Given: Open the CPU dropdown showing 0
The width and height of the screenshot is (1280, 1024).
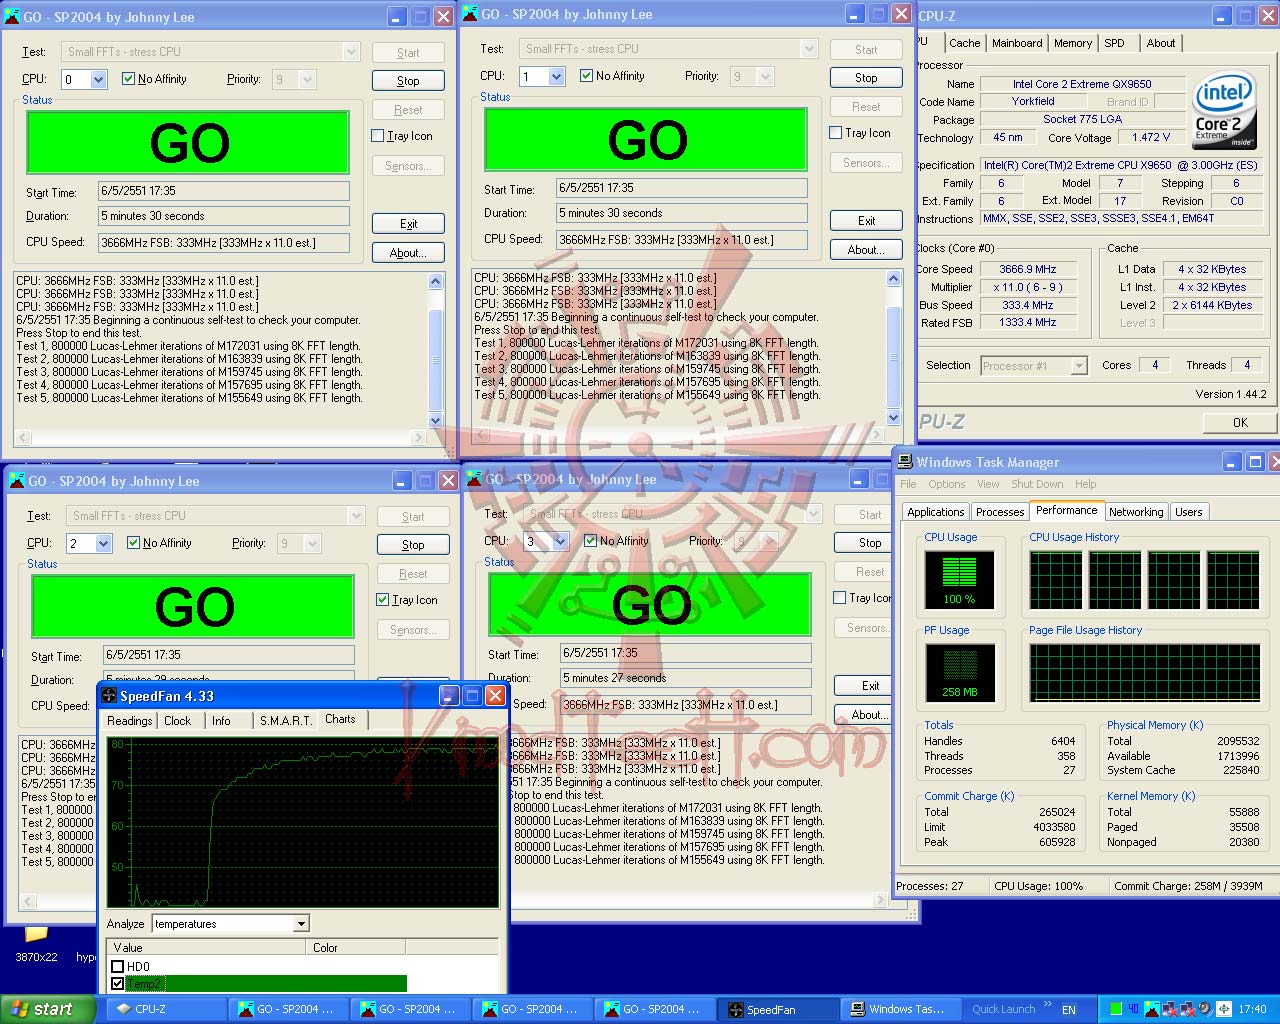Looking at the screenshot, I should (x=99, y=79).
